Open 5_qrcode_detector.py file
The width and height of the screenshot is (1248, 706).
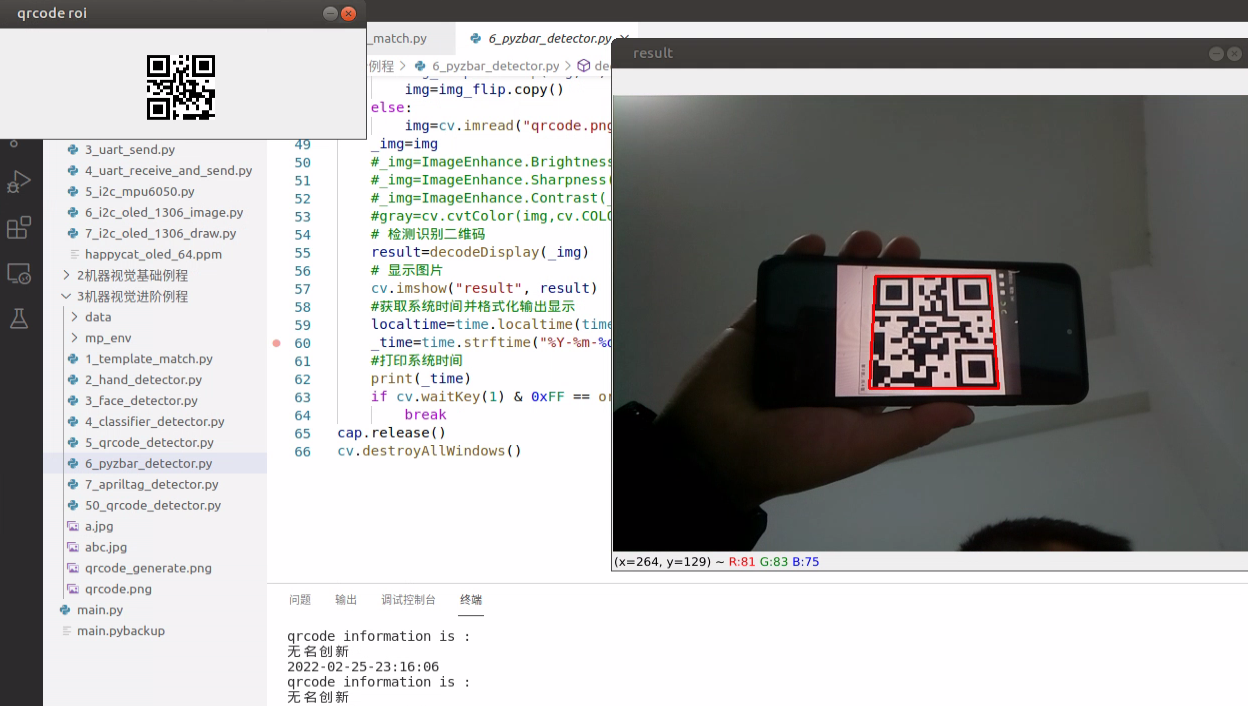click(x=149, y=443)
